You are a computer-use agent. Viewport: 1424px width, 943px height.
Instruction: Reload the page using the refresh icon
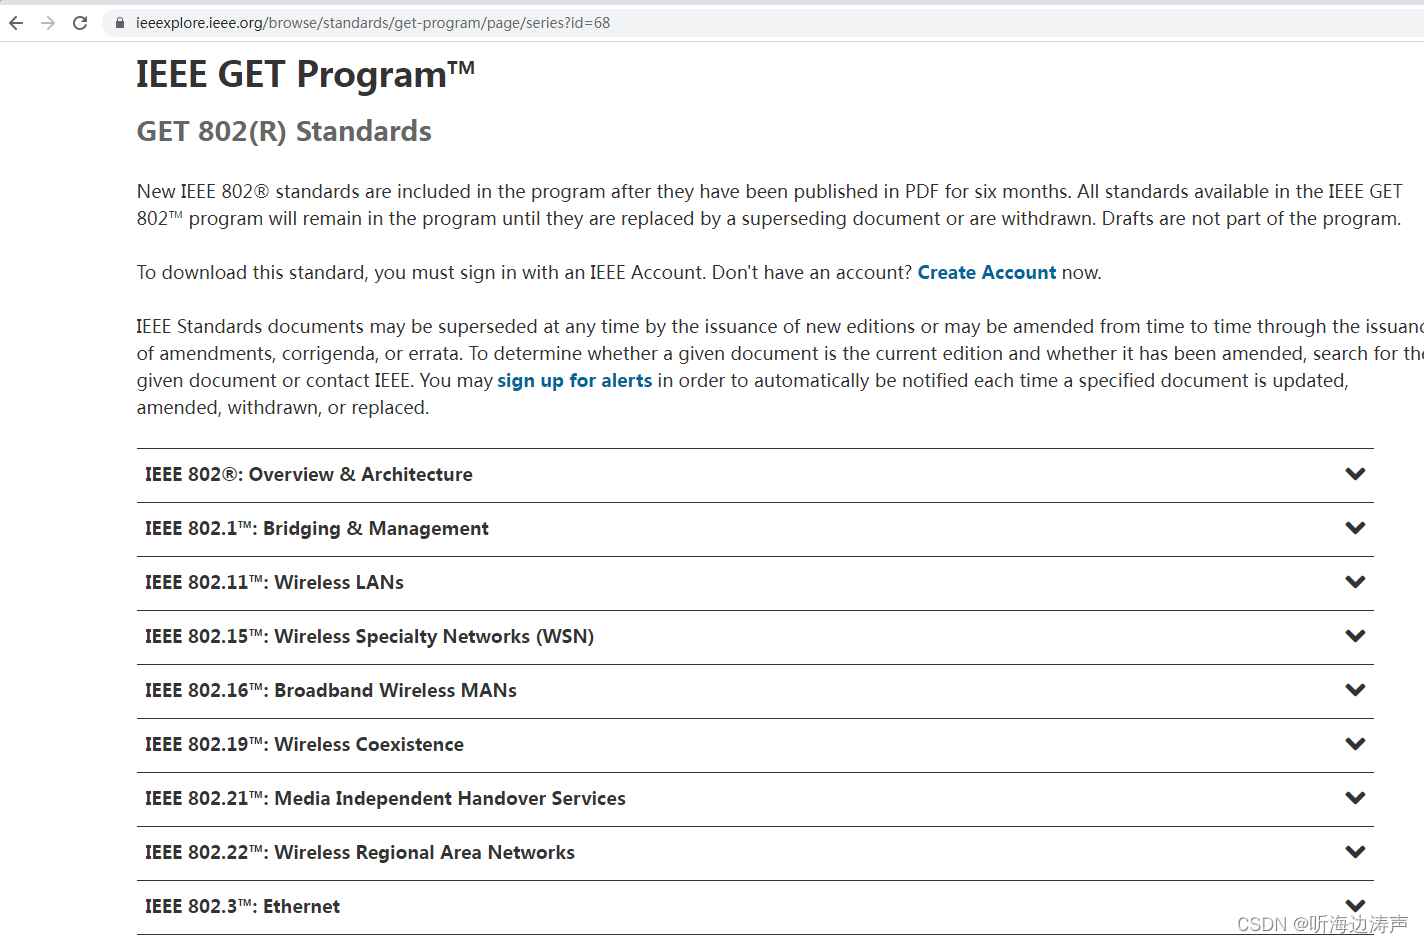pyautogui.click(x=79, y=22)
